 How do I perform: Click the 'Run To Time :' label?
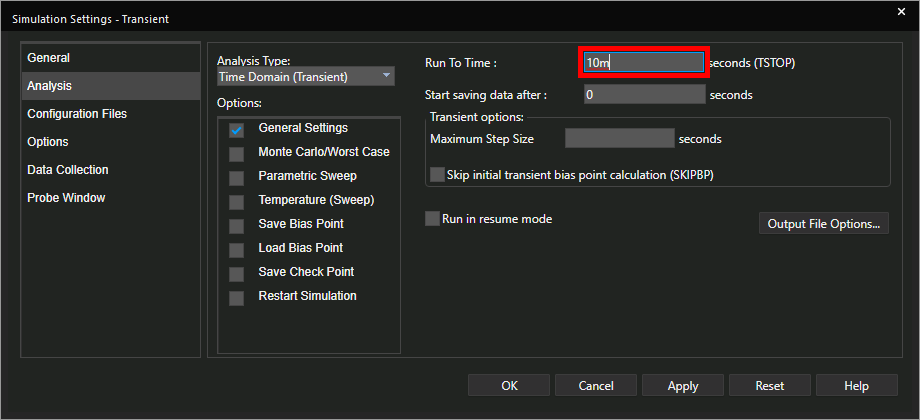tap(461, 63)
